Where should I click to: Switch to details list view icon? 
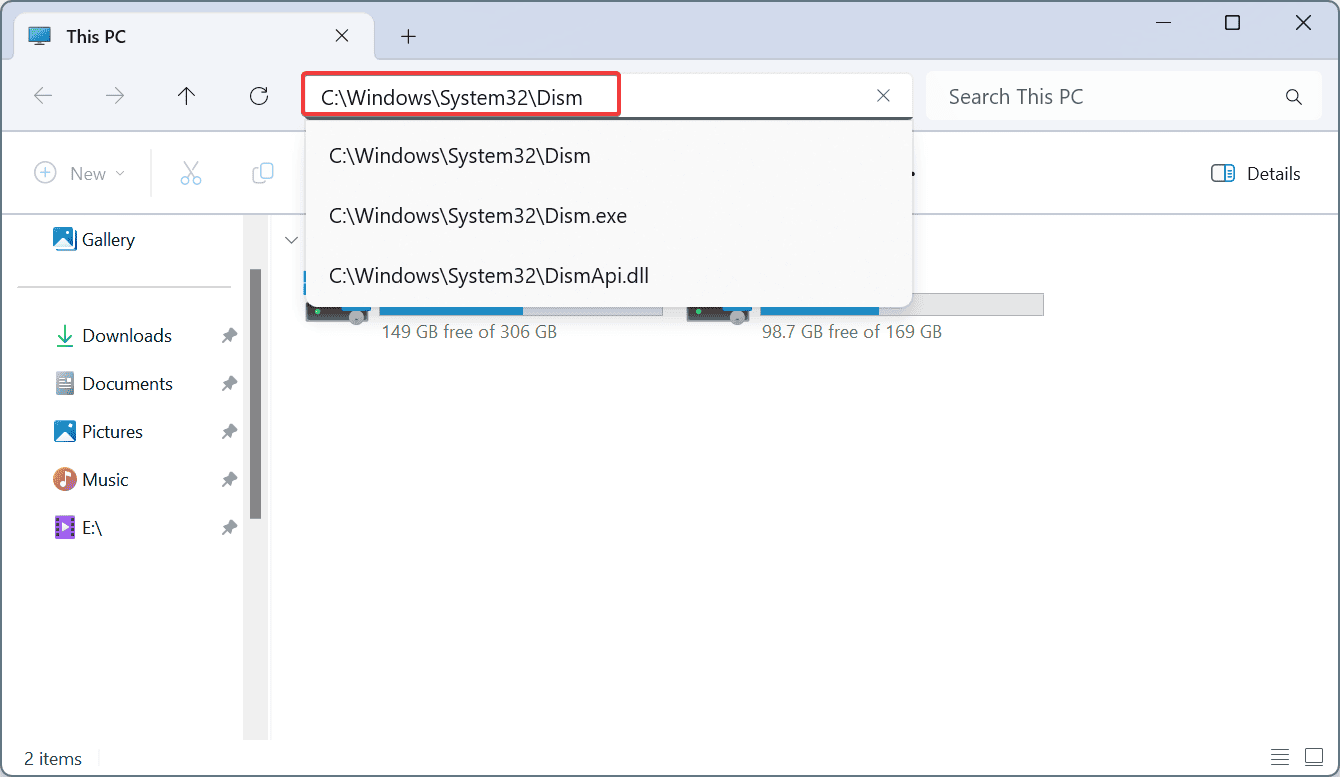pos(1279,757)
